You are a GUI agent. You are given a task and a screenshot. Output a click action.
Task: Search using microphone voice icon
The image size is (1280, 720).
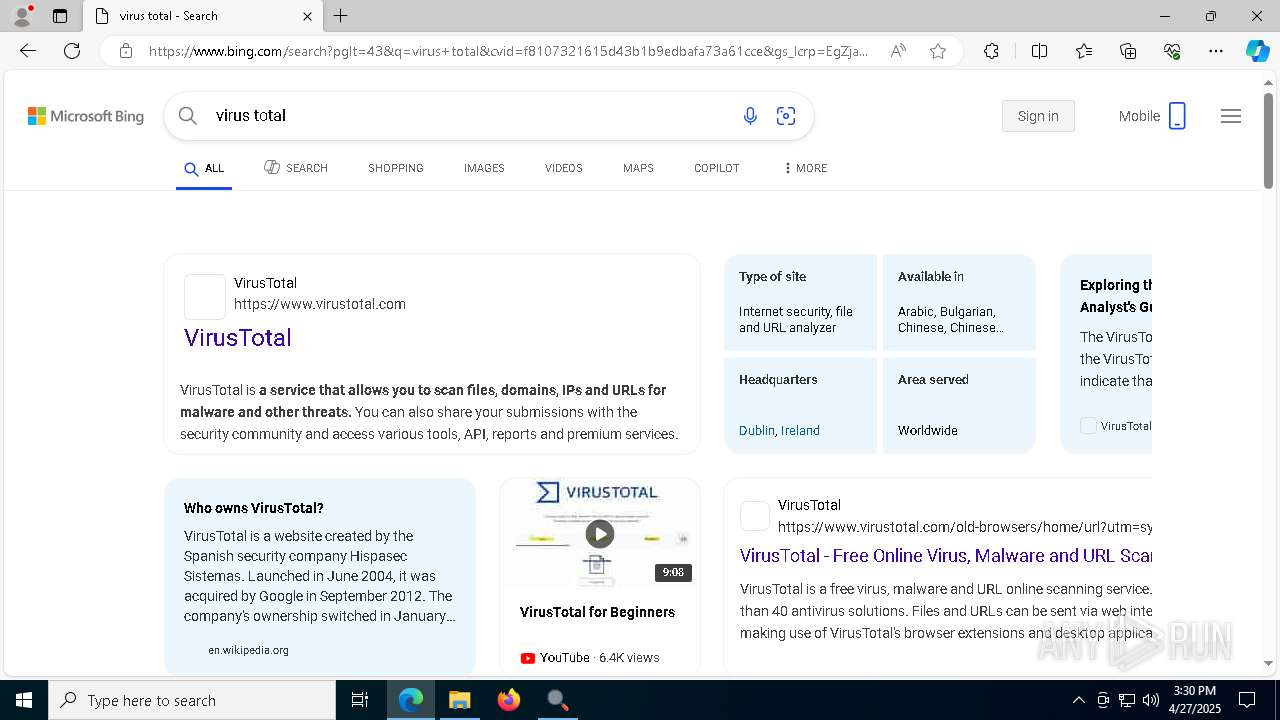pos(750,116)
